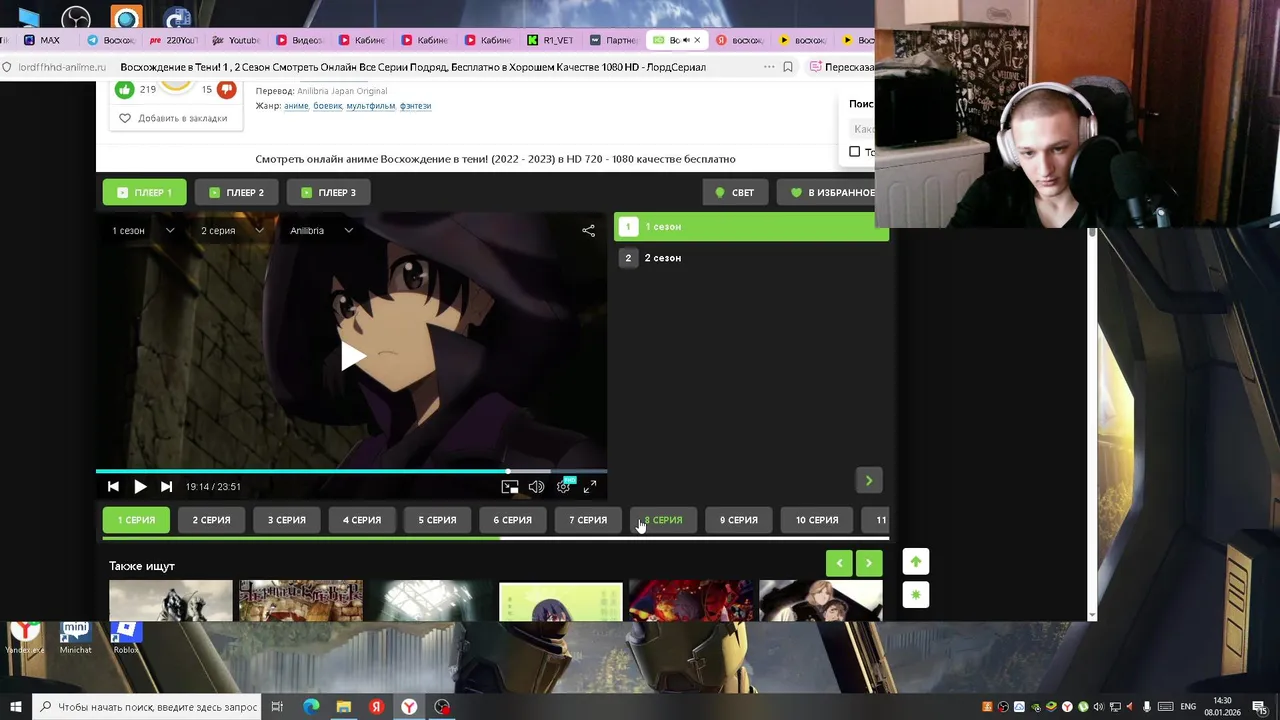Open the мультфильм genre link
Image resolution: width=1280 pixels, height=720 pixels.
(371, 106)
